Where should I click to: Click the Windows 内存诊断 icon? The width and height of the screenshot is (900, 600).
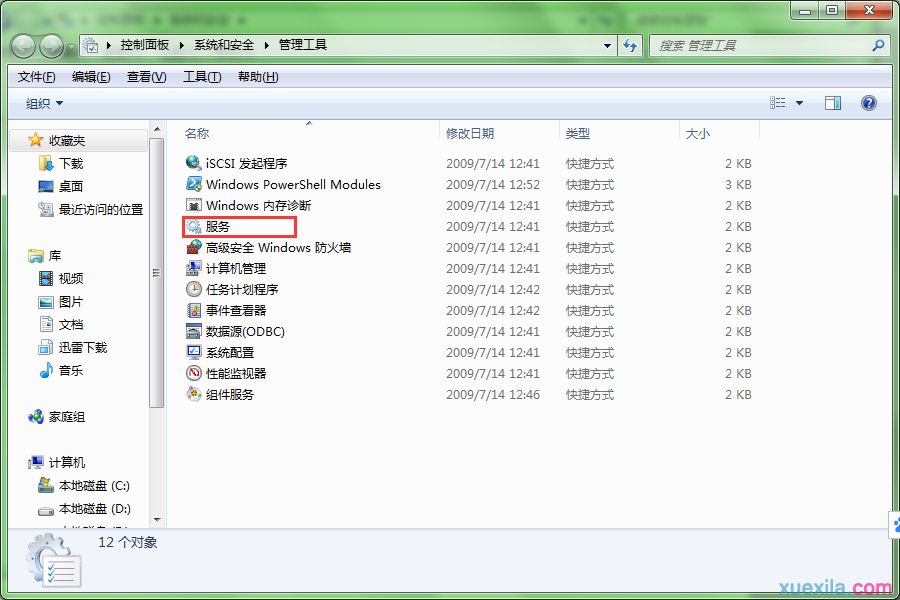click(193, 205)
